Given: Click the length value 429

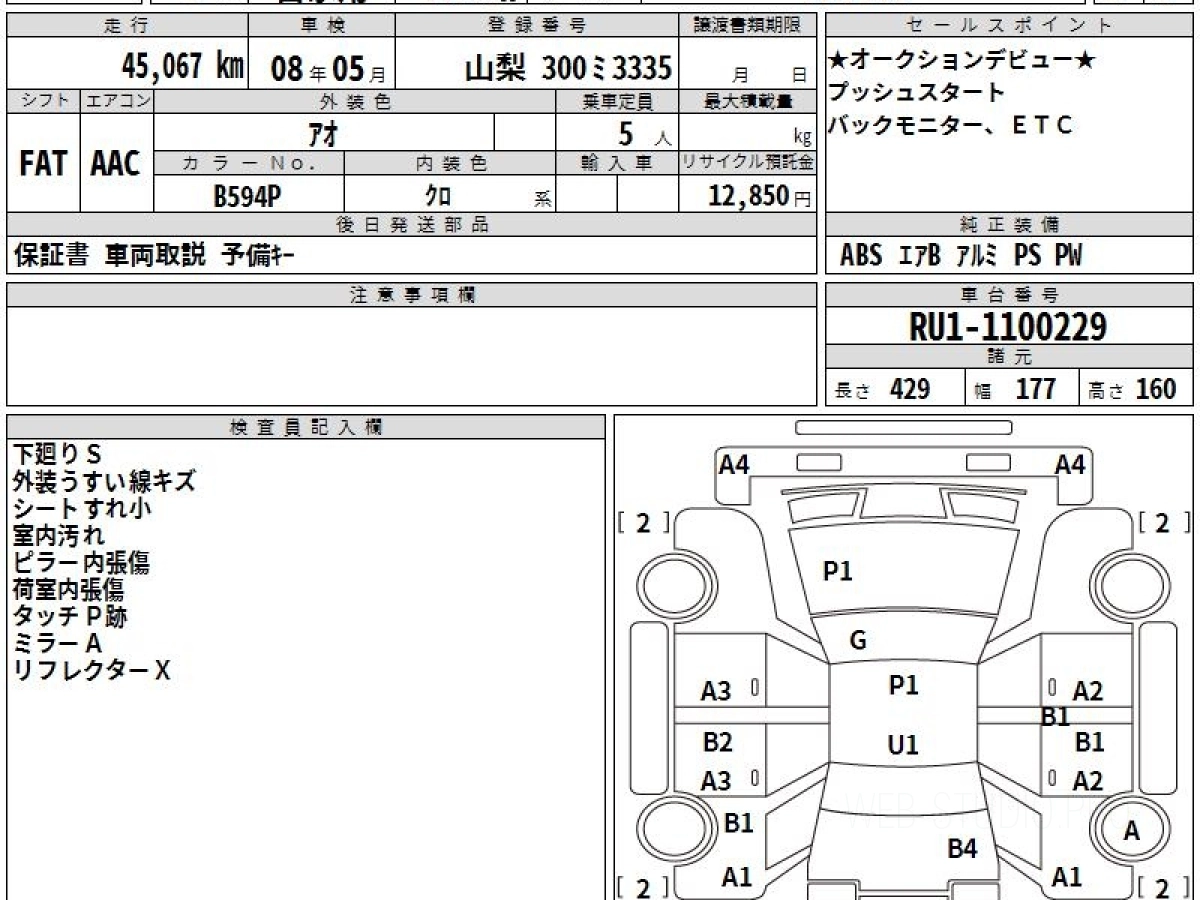Looking at the screenshot, I should (x=910, y=389).
